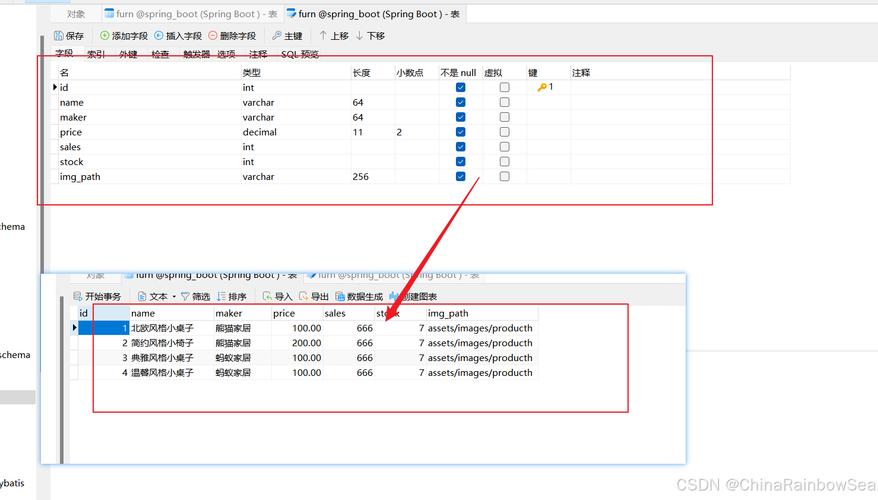The height and width of the screenshot is (500, 878).
Task: Move the field up with 上移
Action: point(334,36)
